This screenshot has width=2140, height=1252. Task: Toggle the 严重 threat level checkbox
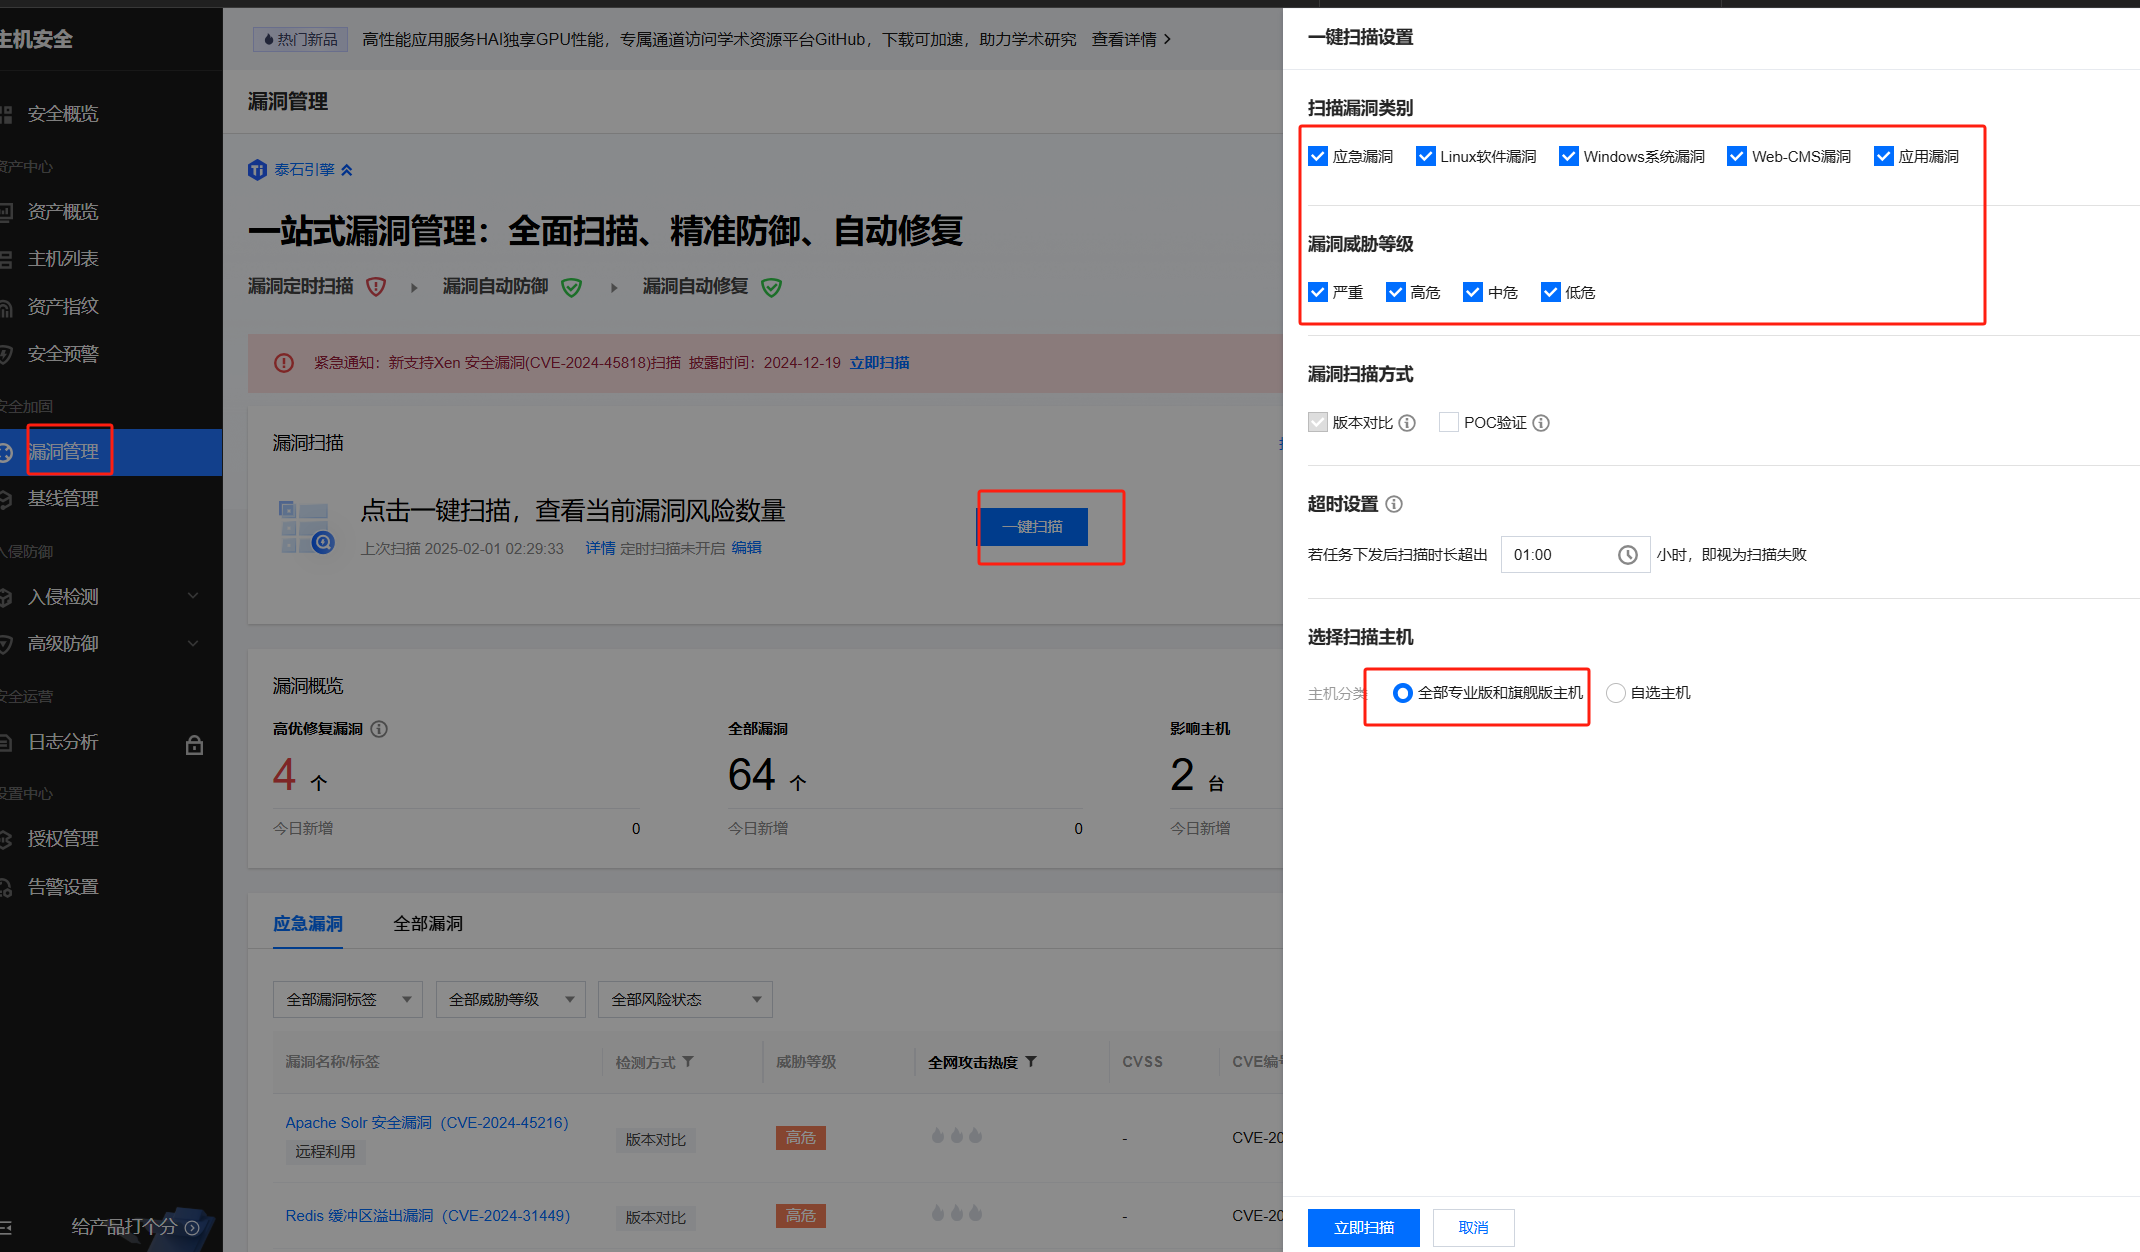click(1317, 292)
